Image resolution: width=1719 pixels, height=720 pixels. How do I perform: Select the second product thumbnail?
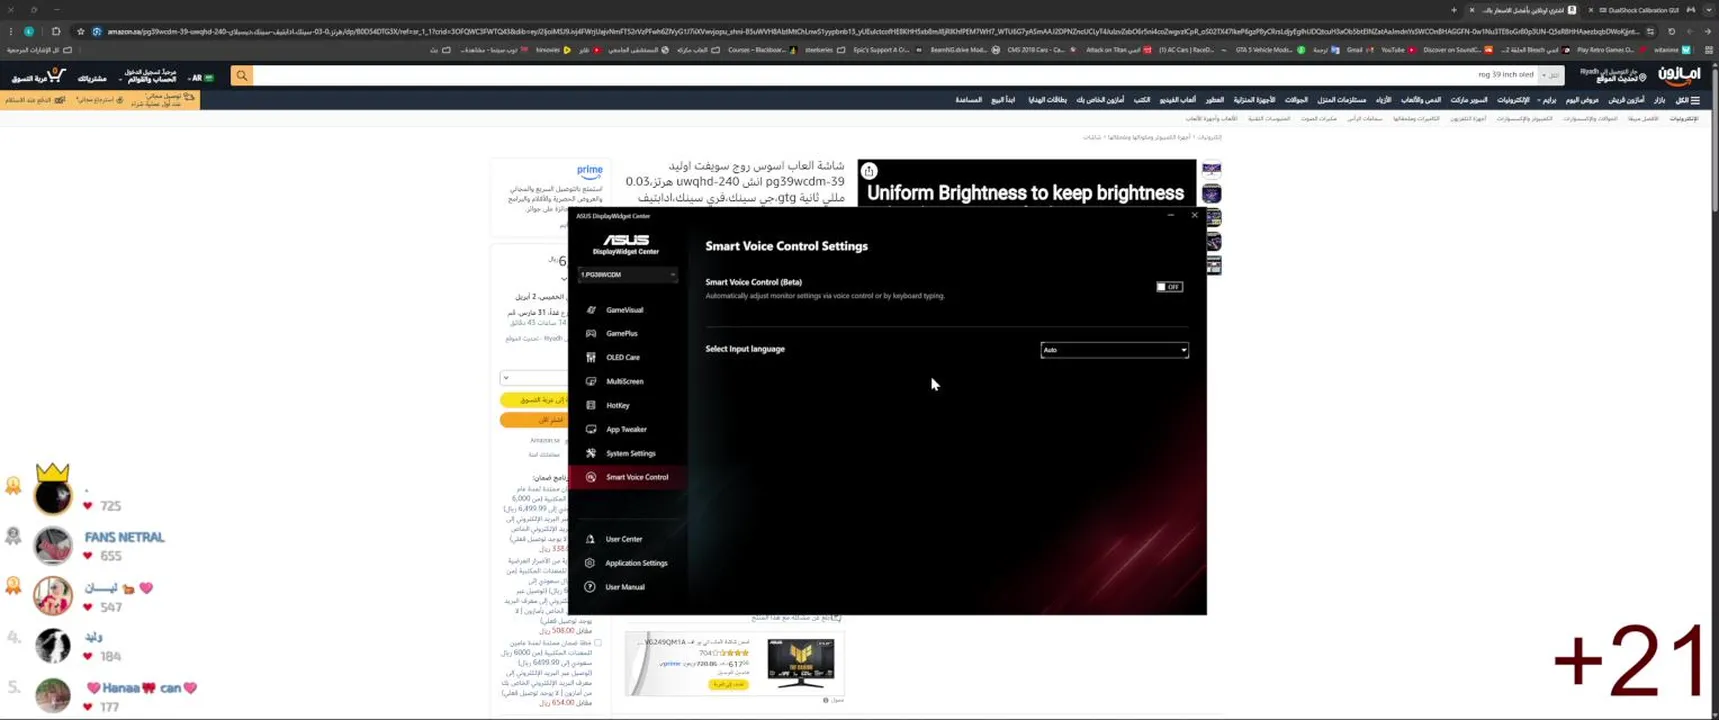click(1212, 194)
